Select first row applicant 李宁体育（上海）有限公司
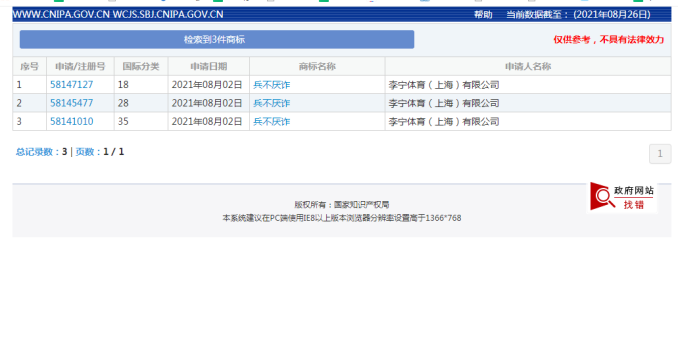This screenshot has width=678, height=361. pyautogui.click(x=444, y=85)
